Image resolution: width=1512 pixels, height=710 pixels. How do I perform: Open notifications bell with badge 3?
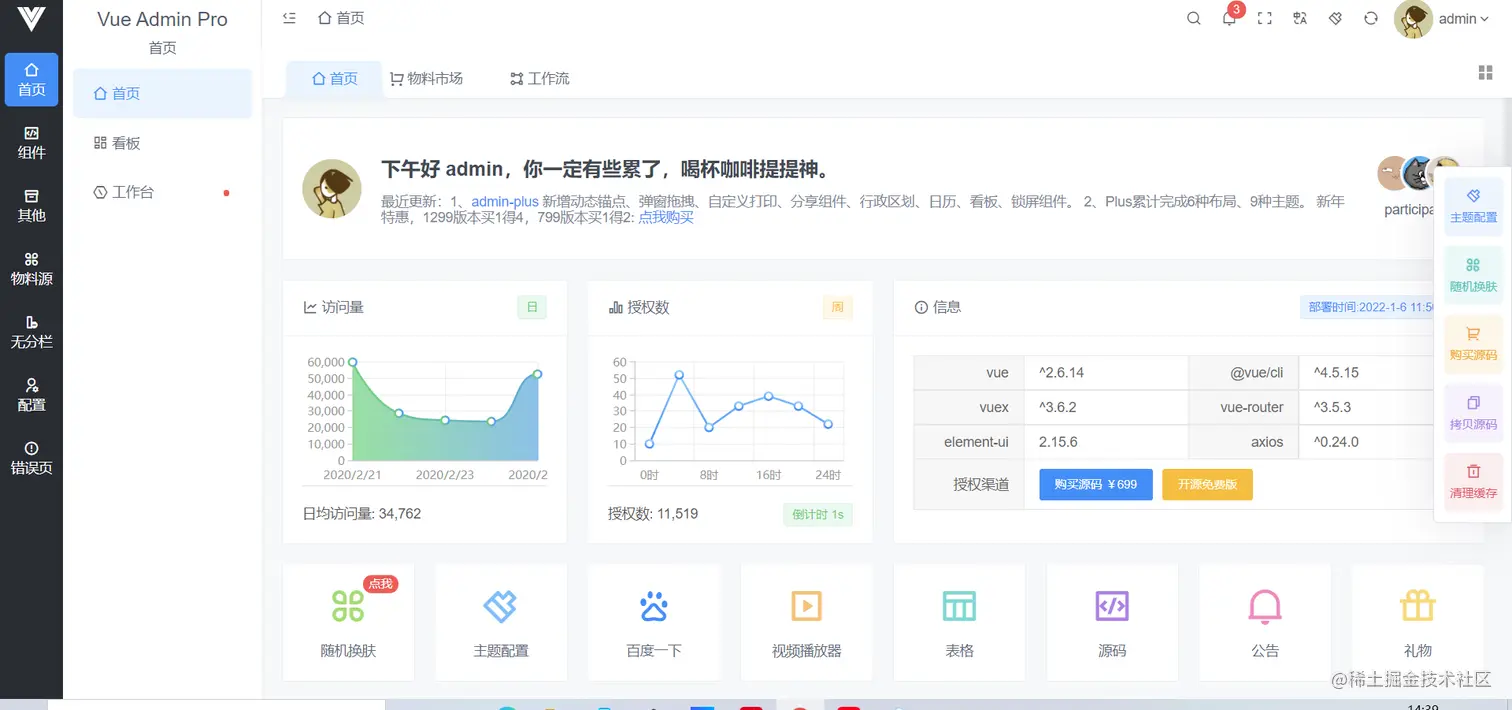pos(1229,18)
